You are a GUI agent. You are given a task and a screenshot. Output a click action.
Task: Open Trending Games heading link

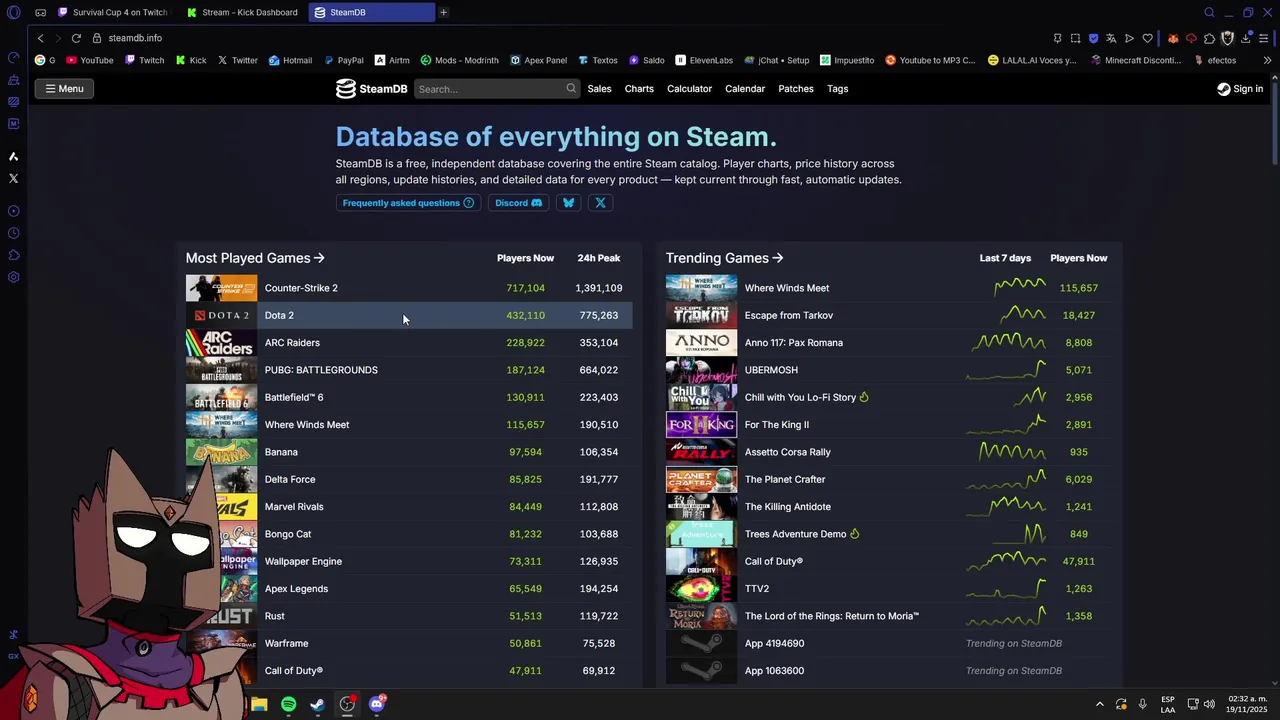click(725, 258)
